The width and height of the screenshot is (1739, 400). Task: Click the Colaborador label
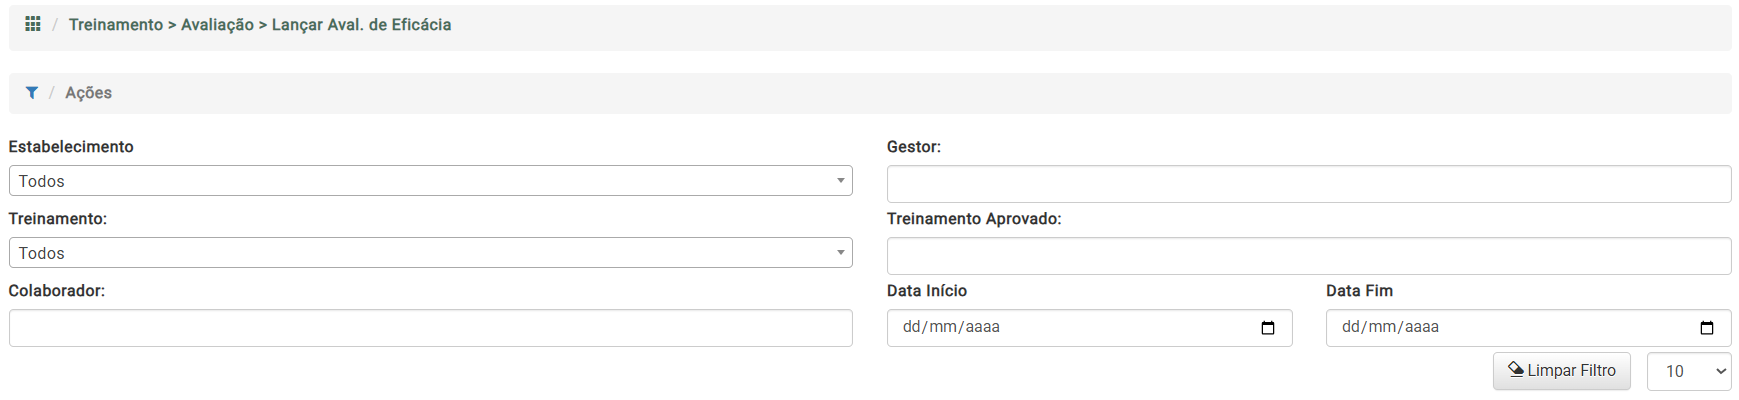[57, 291]
